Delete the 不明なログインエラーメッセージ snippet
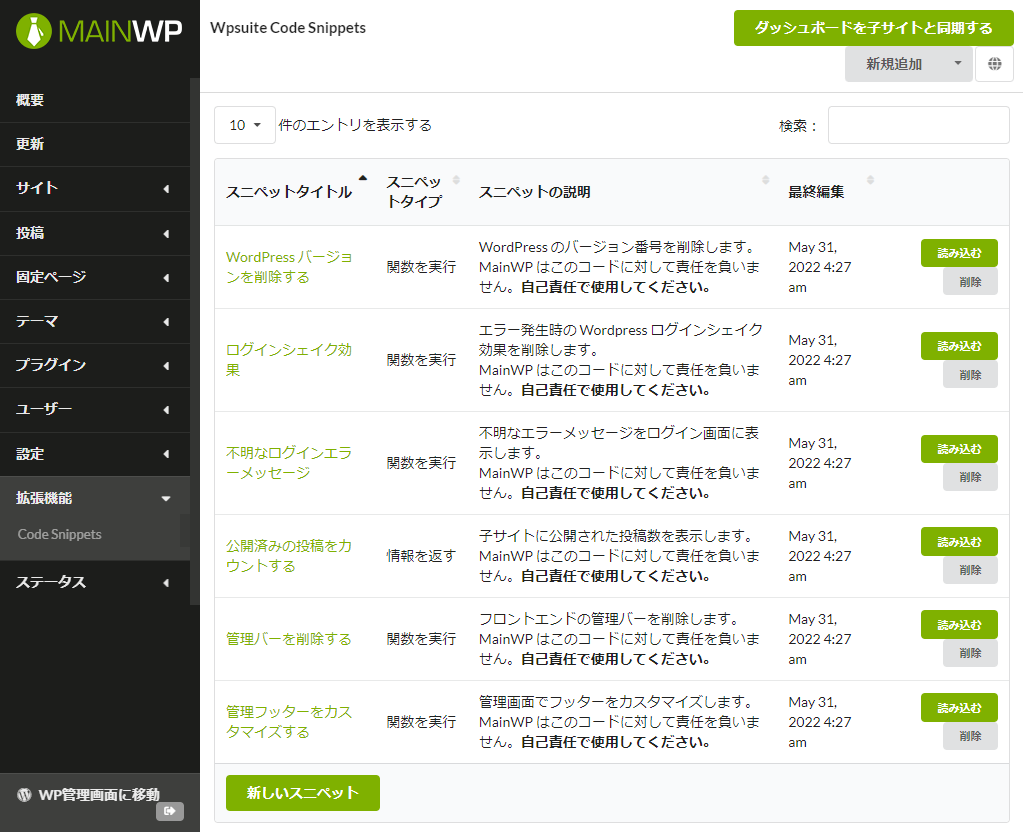This screenshot has width=1023, height=832. click(970, 477)
